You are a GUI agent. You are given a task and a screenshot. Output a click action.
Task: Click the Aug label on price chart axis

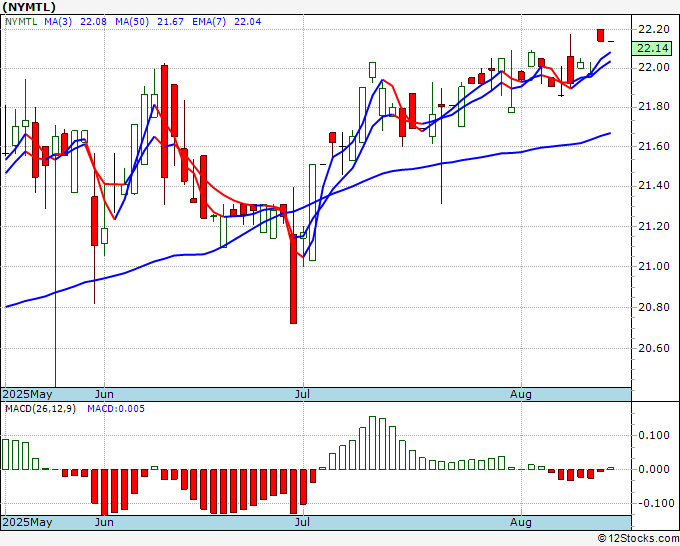520,394
